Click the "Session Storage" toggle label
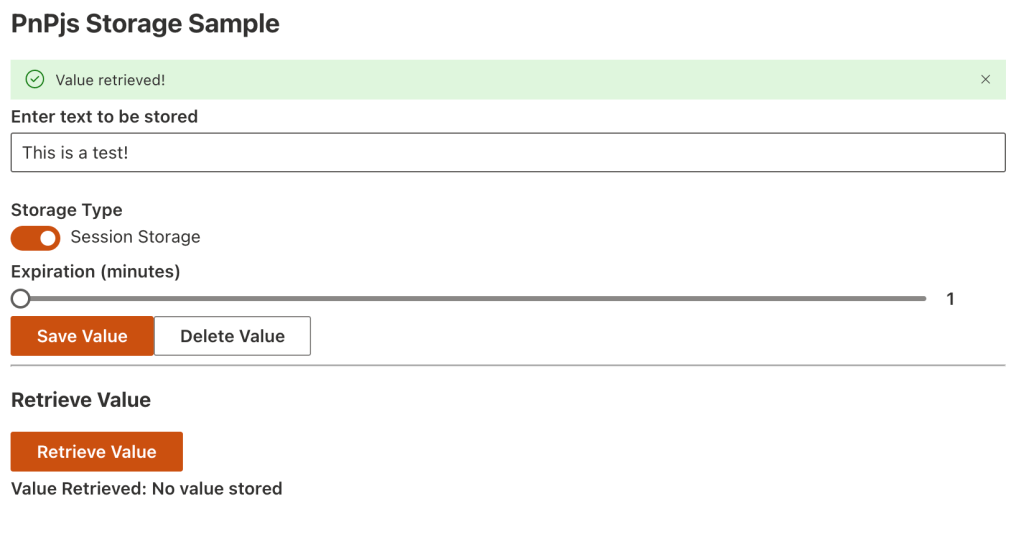This screenshot has height=535, width=1024. 135,237
